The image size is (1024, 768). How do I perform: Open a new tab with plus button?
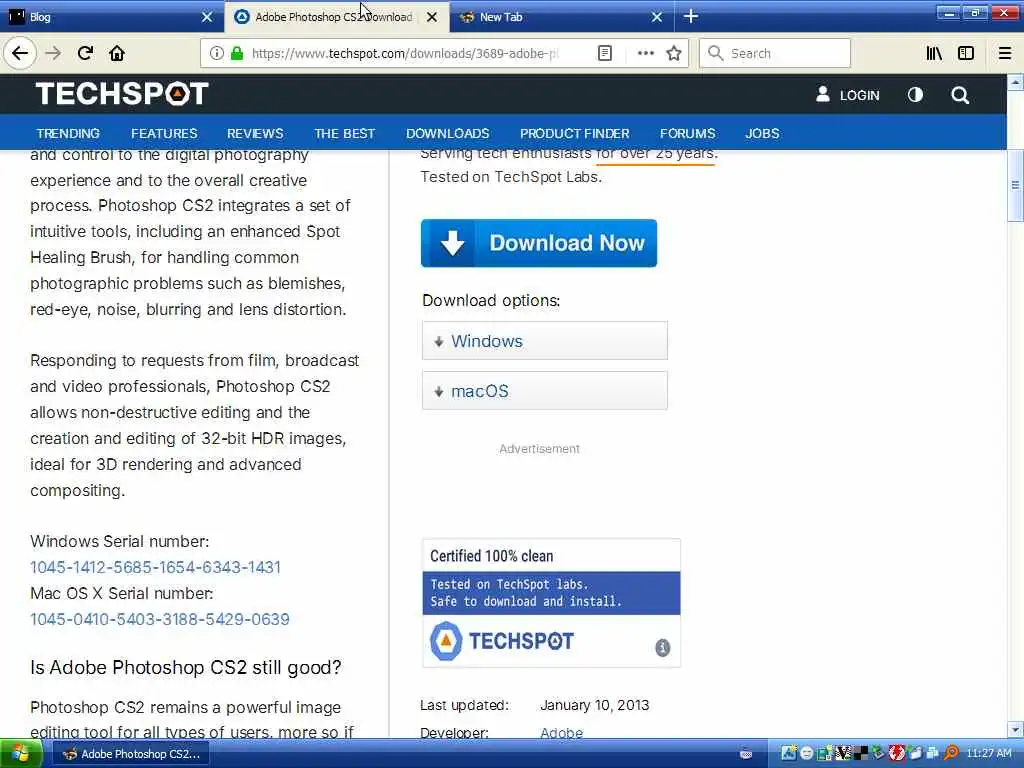691,16
